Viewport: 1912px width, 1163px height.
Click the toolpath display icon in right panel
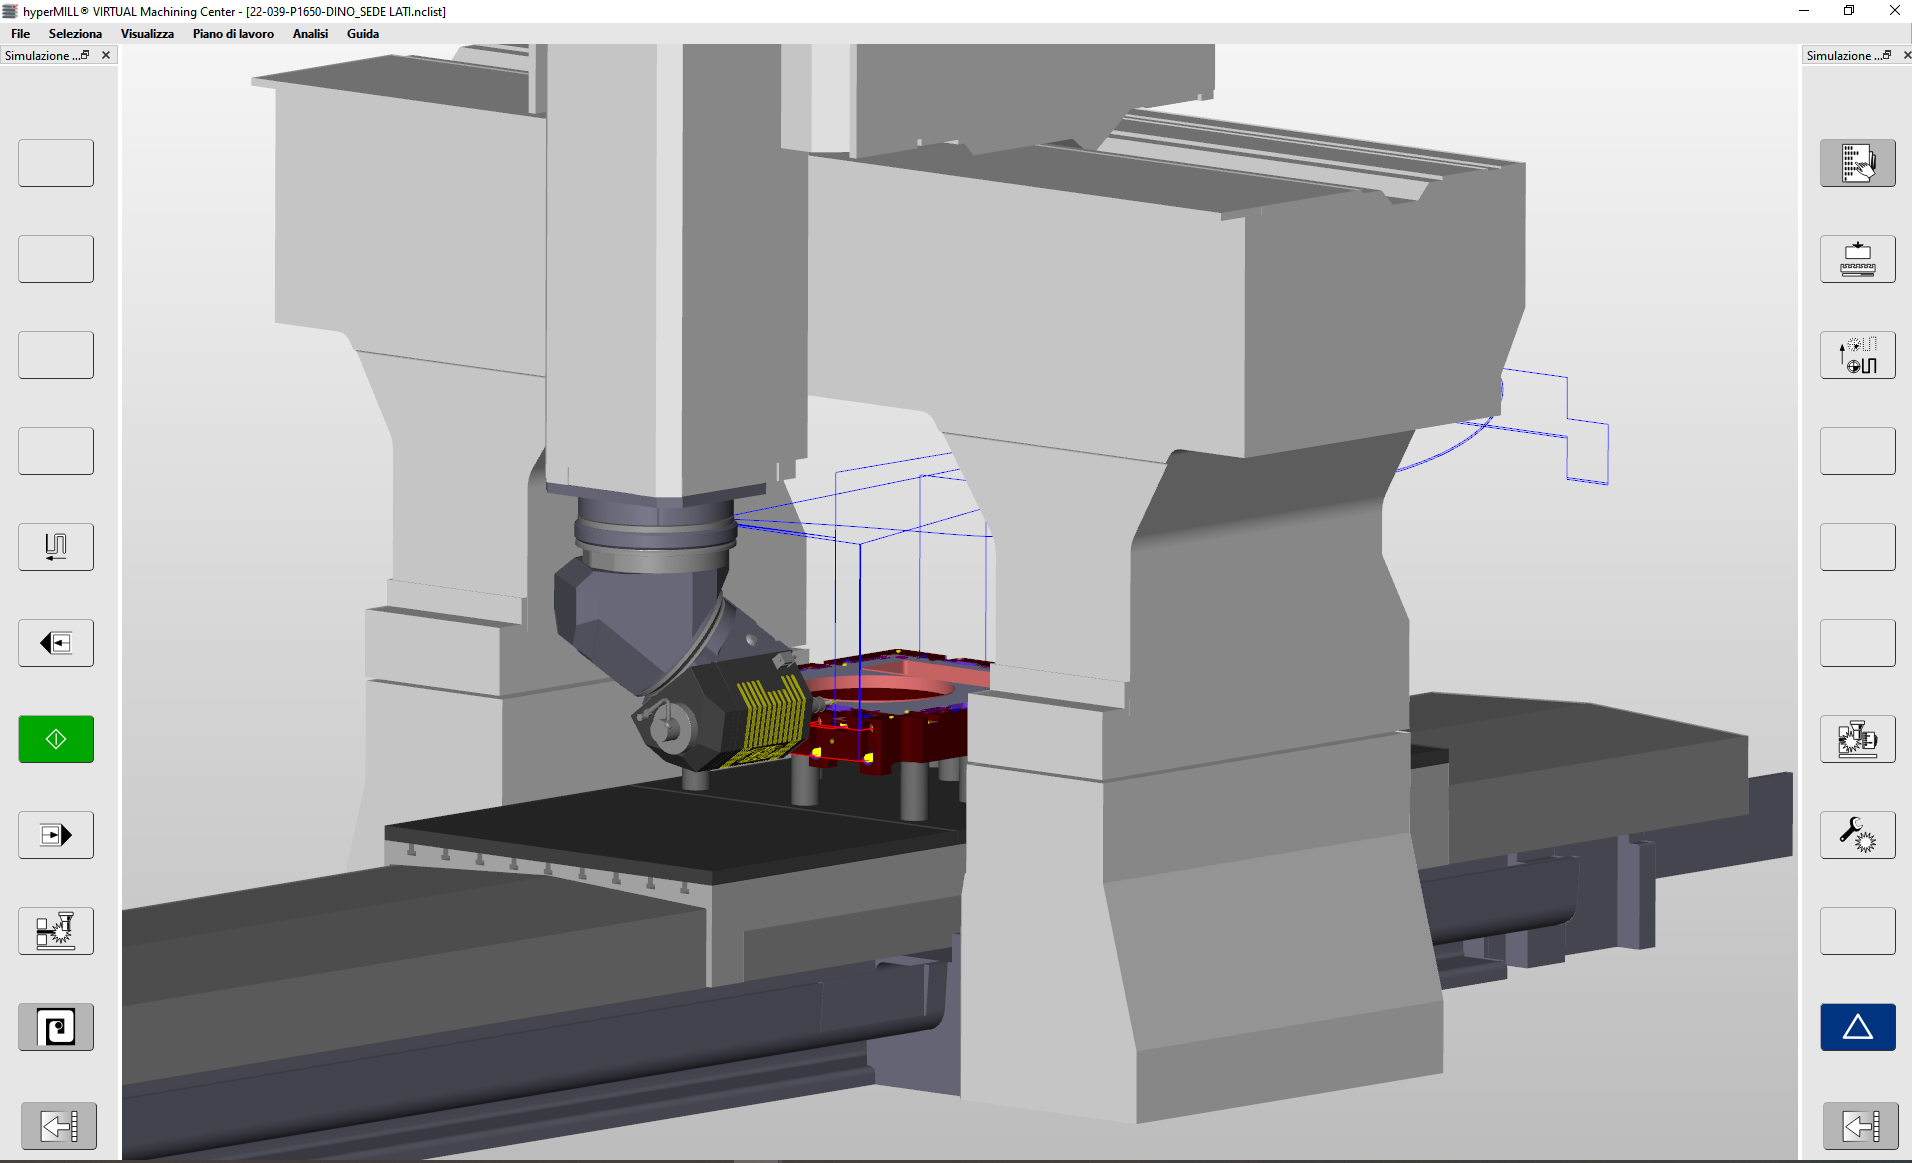1858,355
